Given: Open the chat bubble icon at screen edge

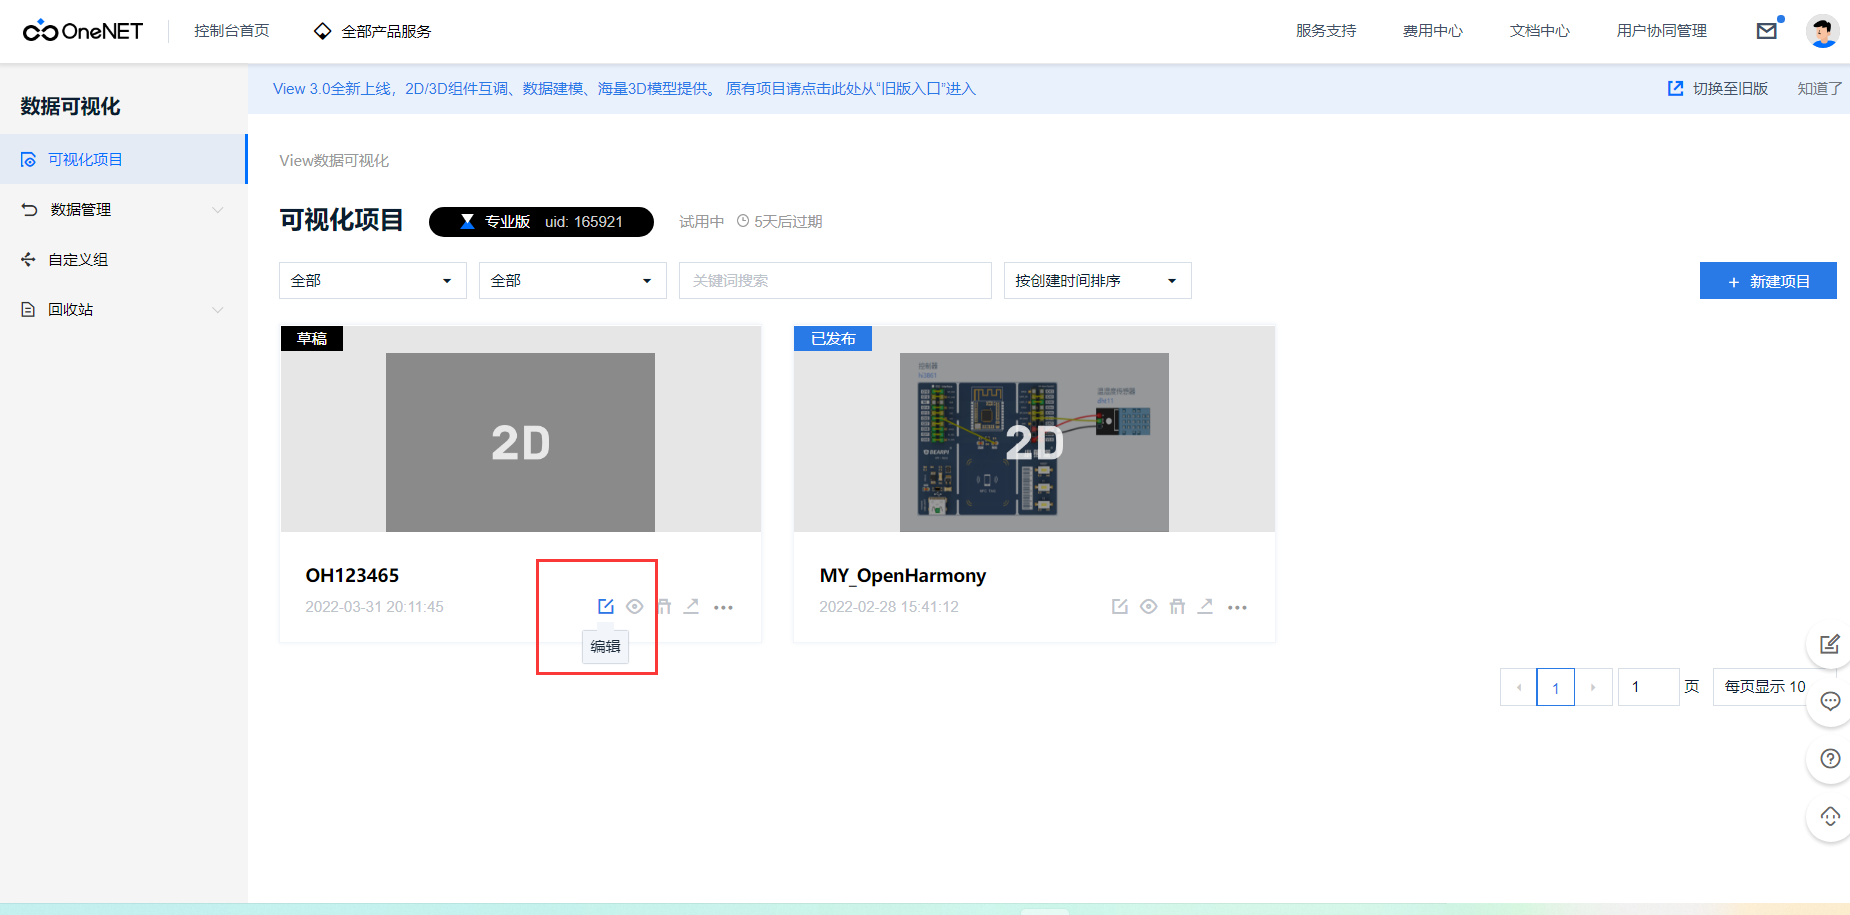Looking at the screenshot, I should pyautogui.click(x=1829, y=701).
